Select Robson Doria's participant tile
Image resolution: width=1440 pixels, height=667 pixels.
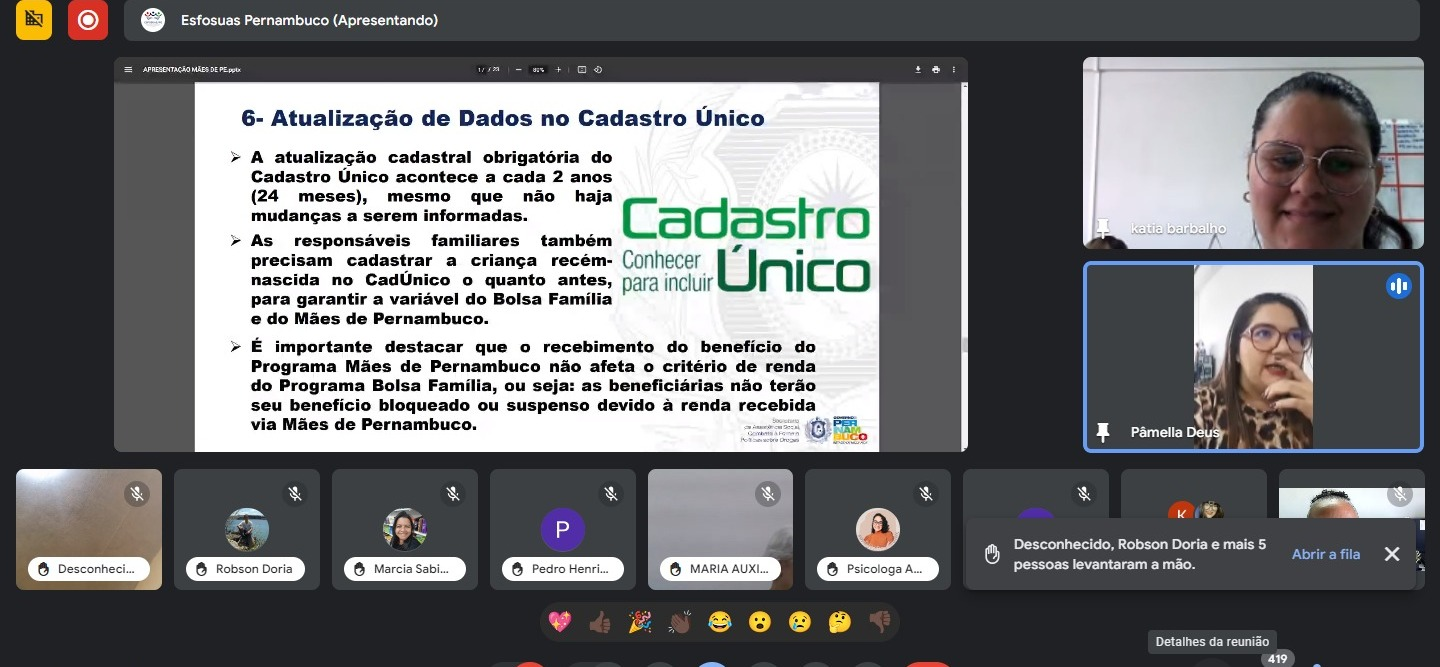click(247, 529)
